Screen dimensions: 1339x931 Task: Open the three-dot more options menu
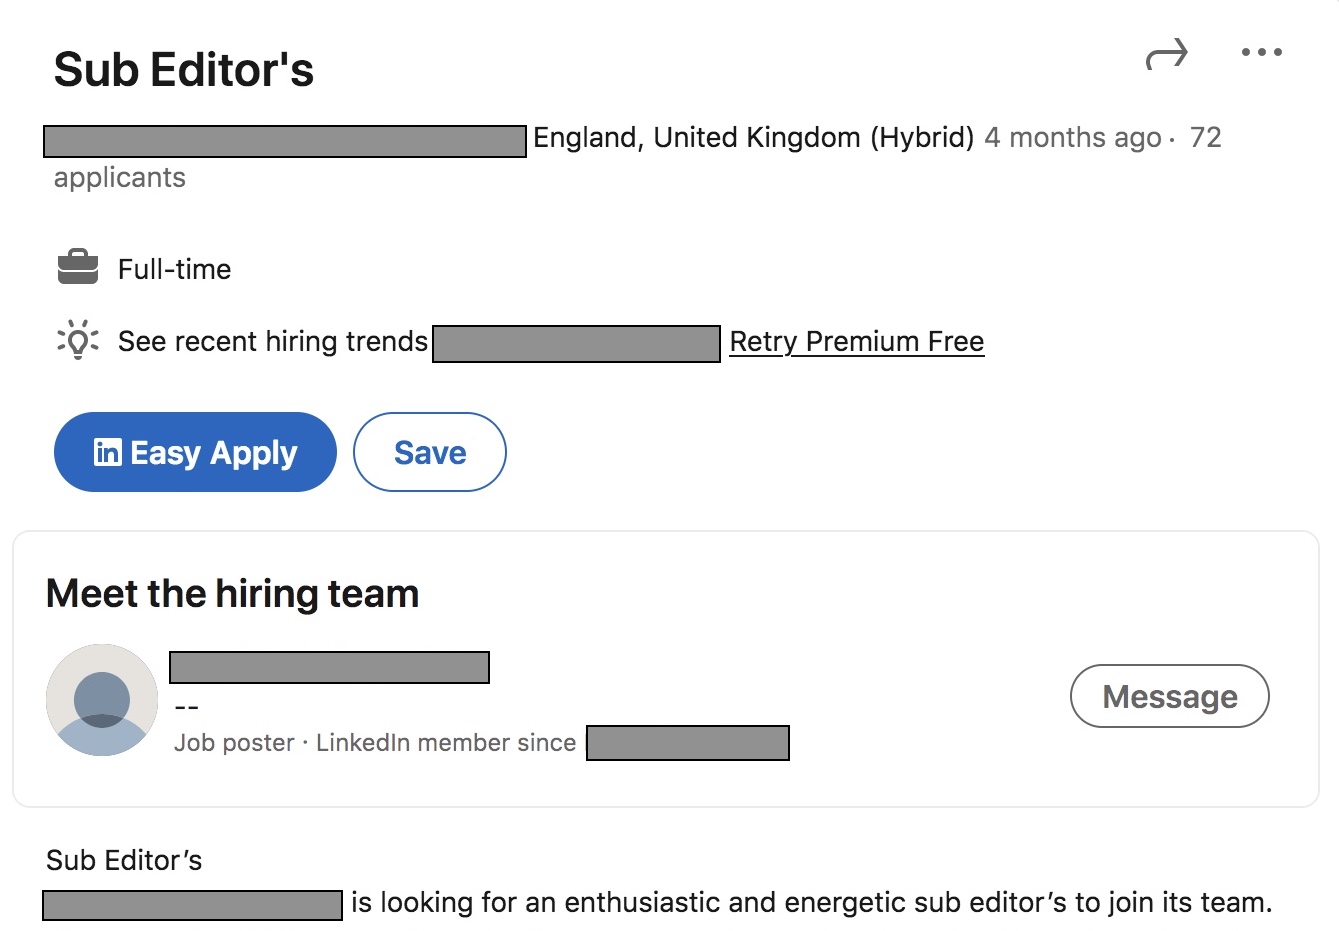[x=1261, y=53]
